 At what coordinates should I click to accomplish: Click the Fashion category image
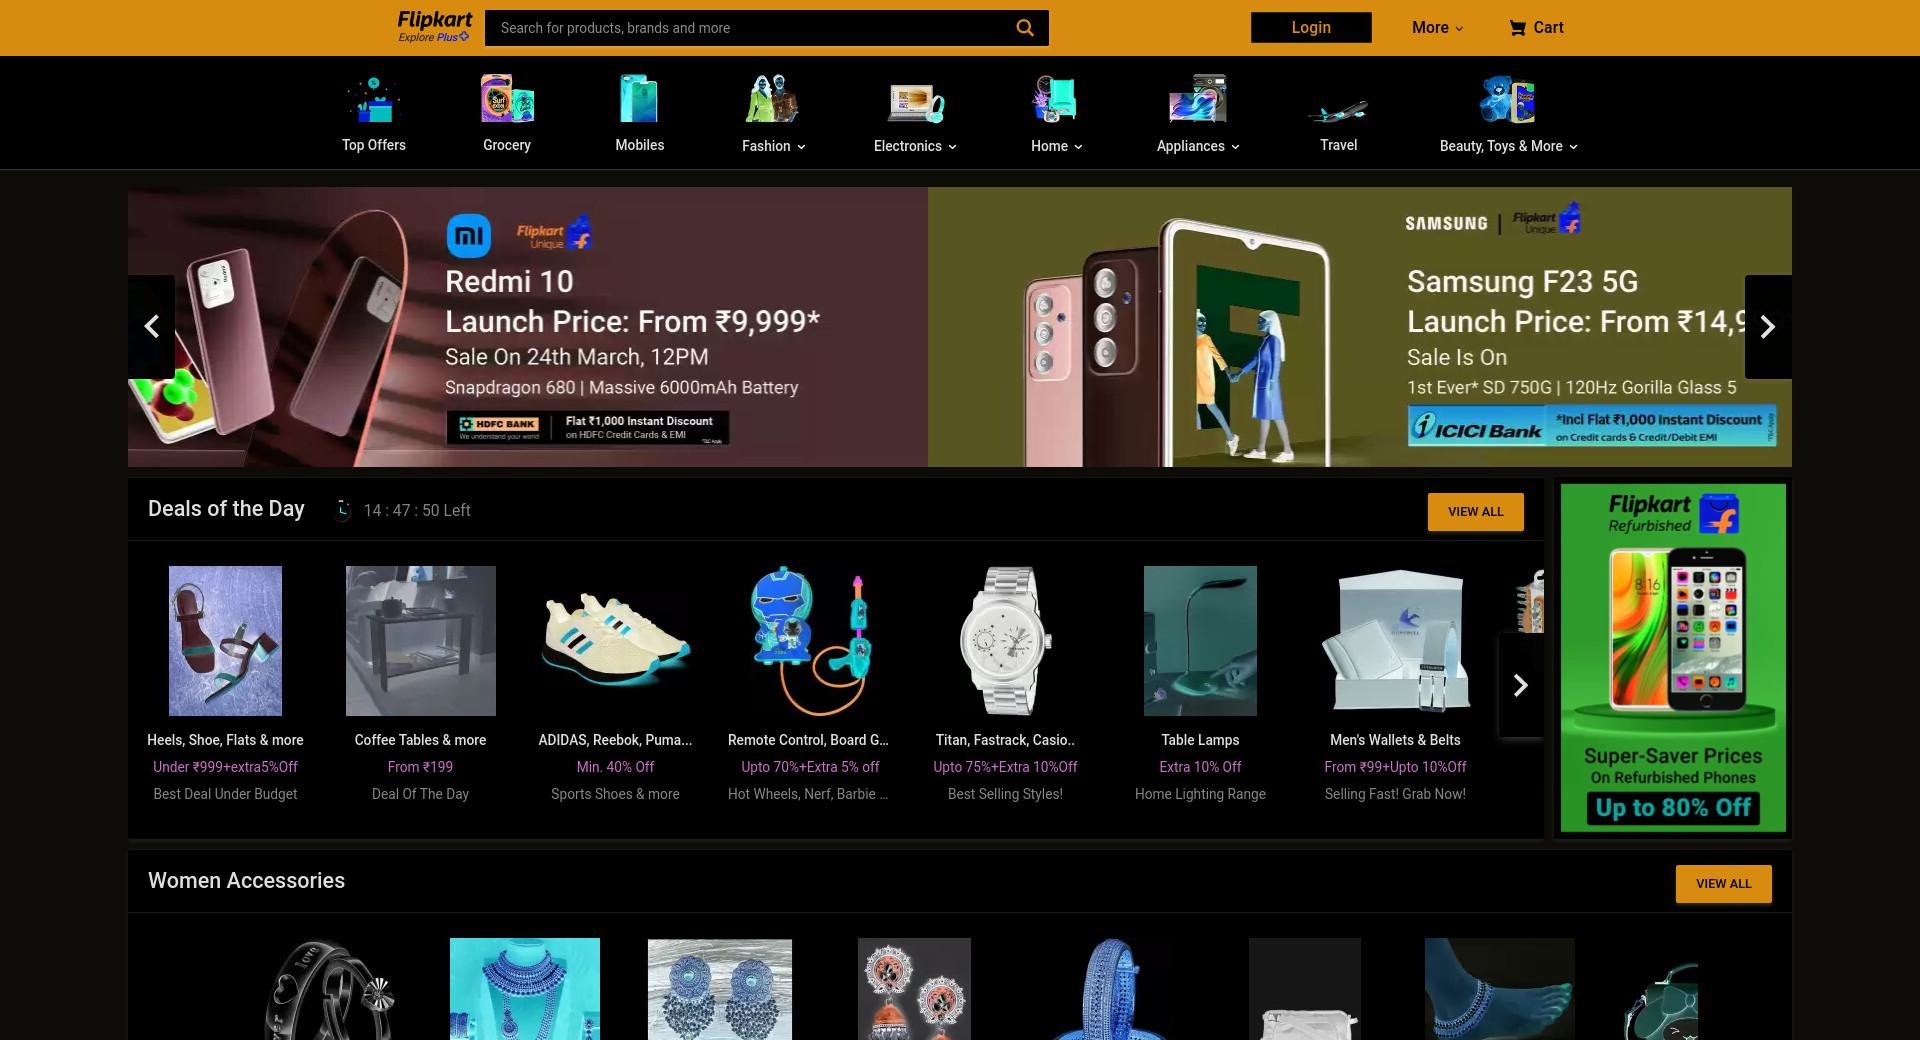pyautogui.click(x=773, y=100)
